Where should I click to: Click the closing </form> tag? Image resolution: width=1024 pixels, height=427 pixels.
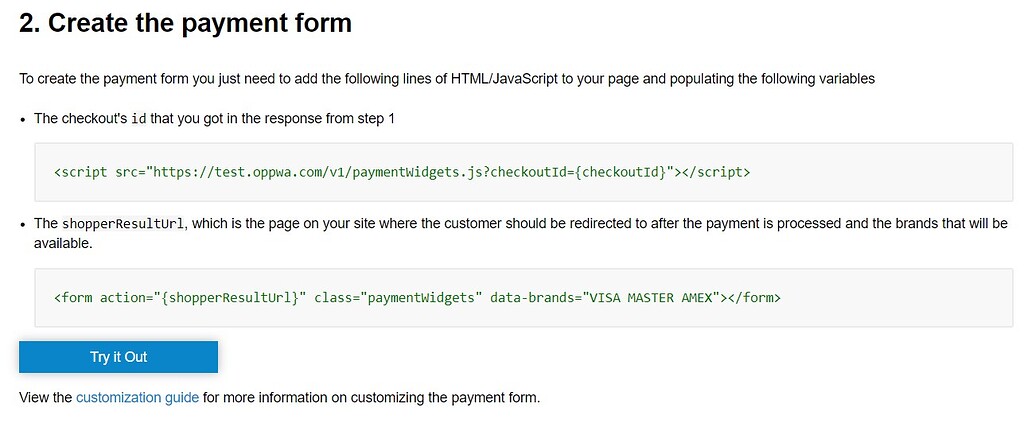click(x=754, y=298)
